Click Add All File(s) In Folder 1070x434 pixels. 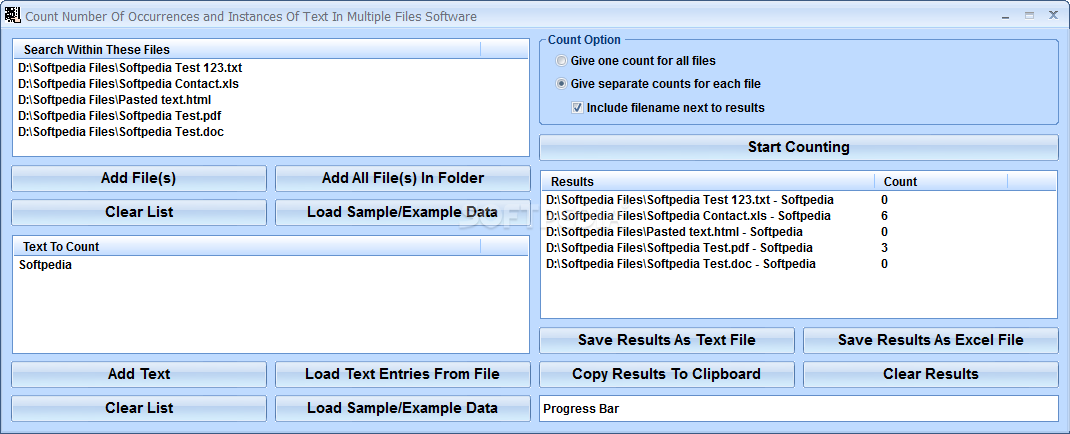403,179
